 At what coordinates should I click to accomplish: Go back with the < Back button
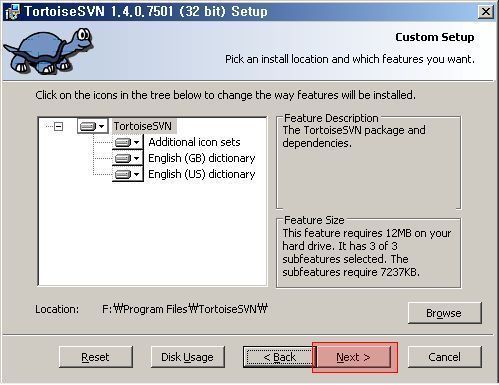pyautogui.click(x=279, y=357)
